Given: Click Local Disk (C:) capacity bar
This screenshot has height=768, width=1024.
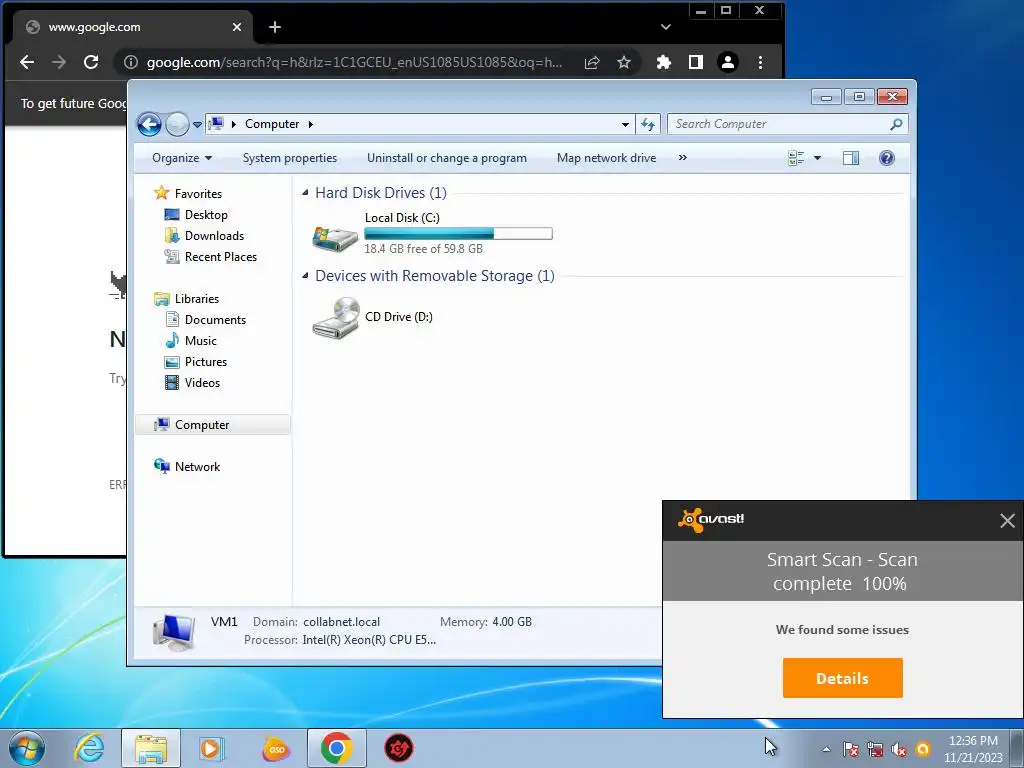Looking at the screenshot, I should pyautogui.click(x=458, y=233).
